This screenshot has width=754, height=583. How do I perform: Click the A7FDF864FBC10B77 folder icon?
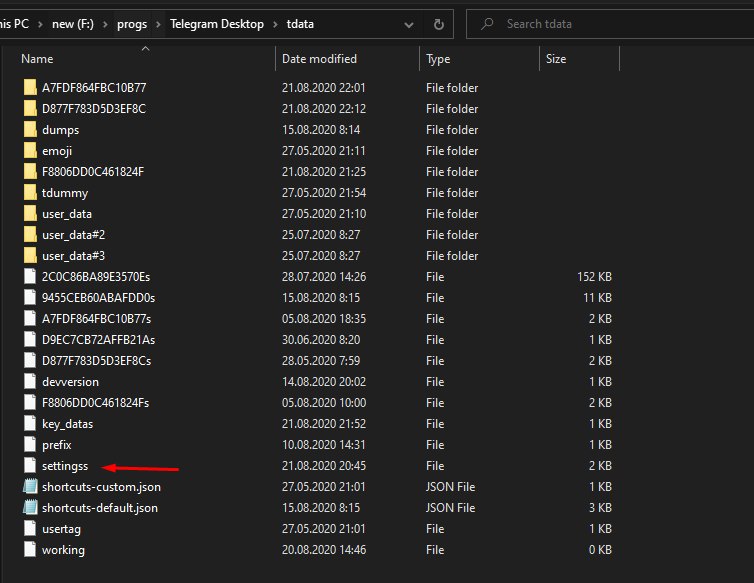[30, 88]
